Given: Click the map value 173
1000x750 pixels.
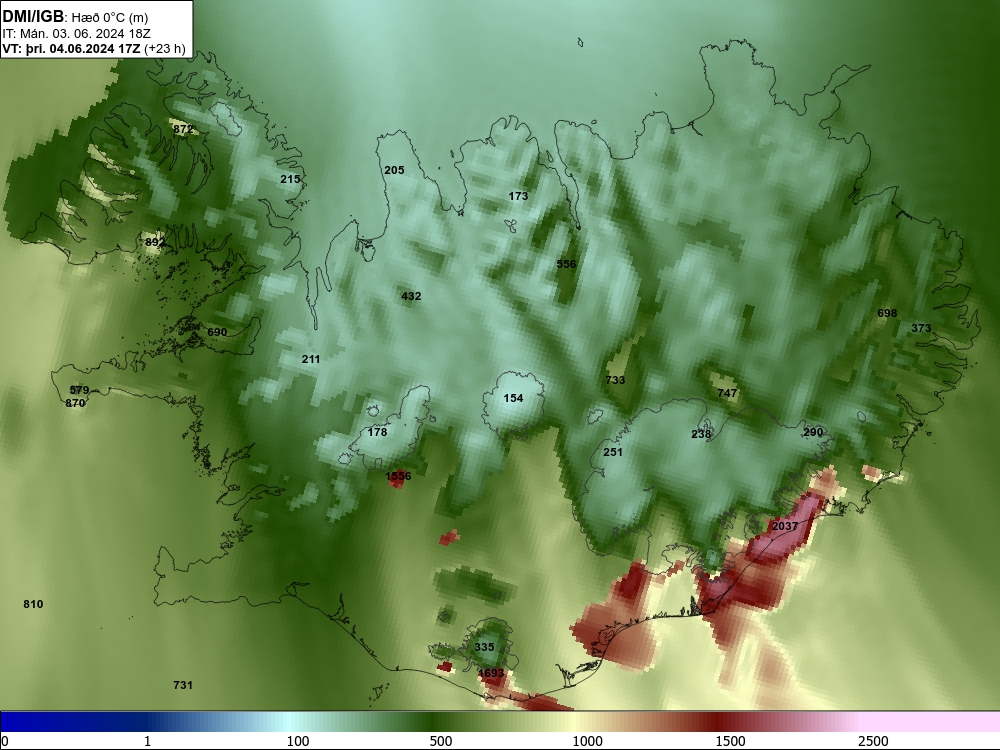Looking at the screenshot, I should click(x=518, y=196).
